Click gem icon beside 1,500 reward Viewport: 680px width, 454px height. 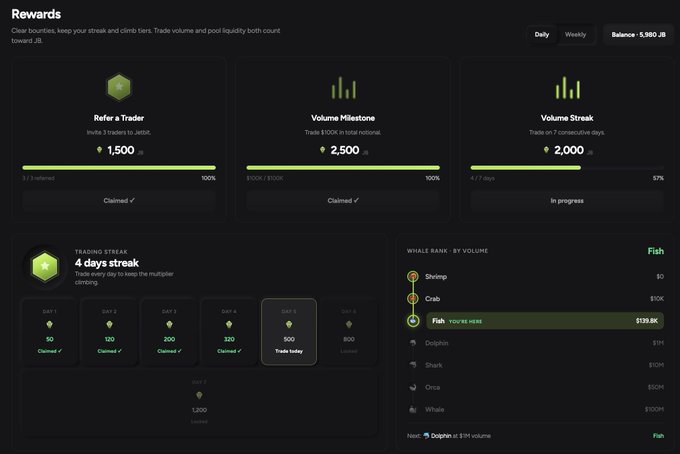click(x=99, y=150)
